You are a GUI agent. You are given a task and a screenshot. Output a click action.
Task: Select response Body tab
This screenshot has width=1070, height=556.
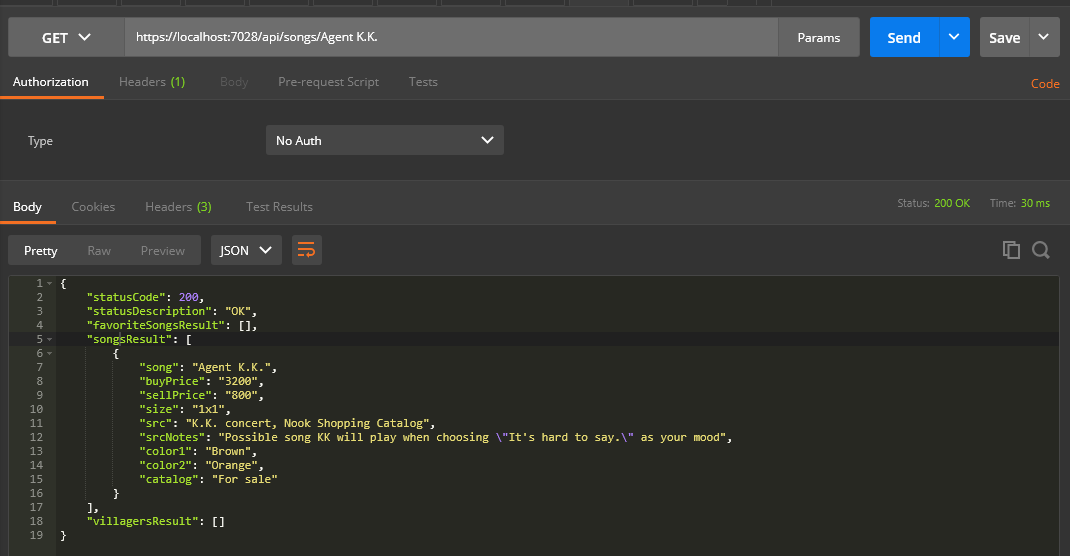click(27, 207)
